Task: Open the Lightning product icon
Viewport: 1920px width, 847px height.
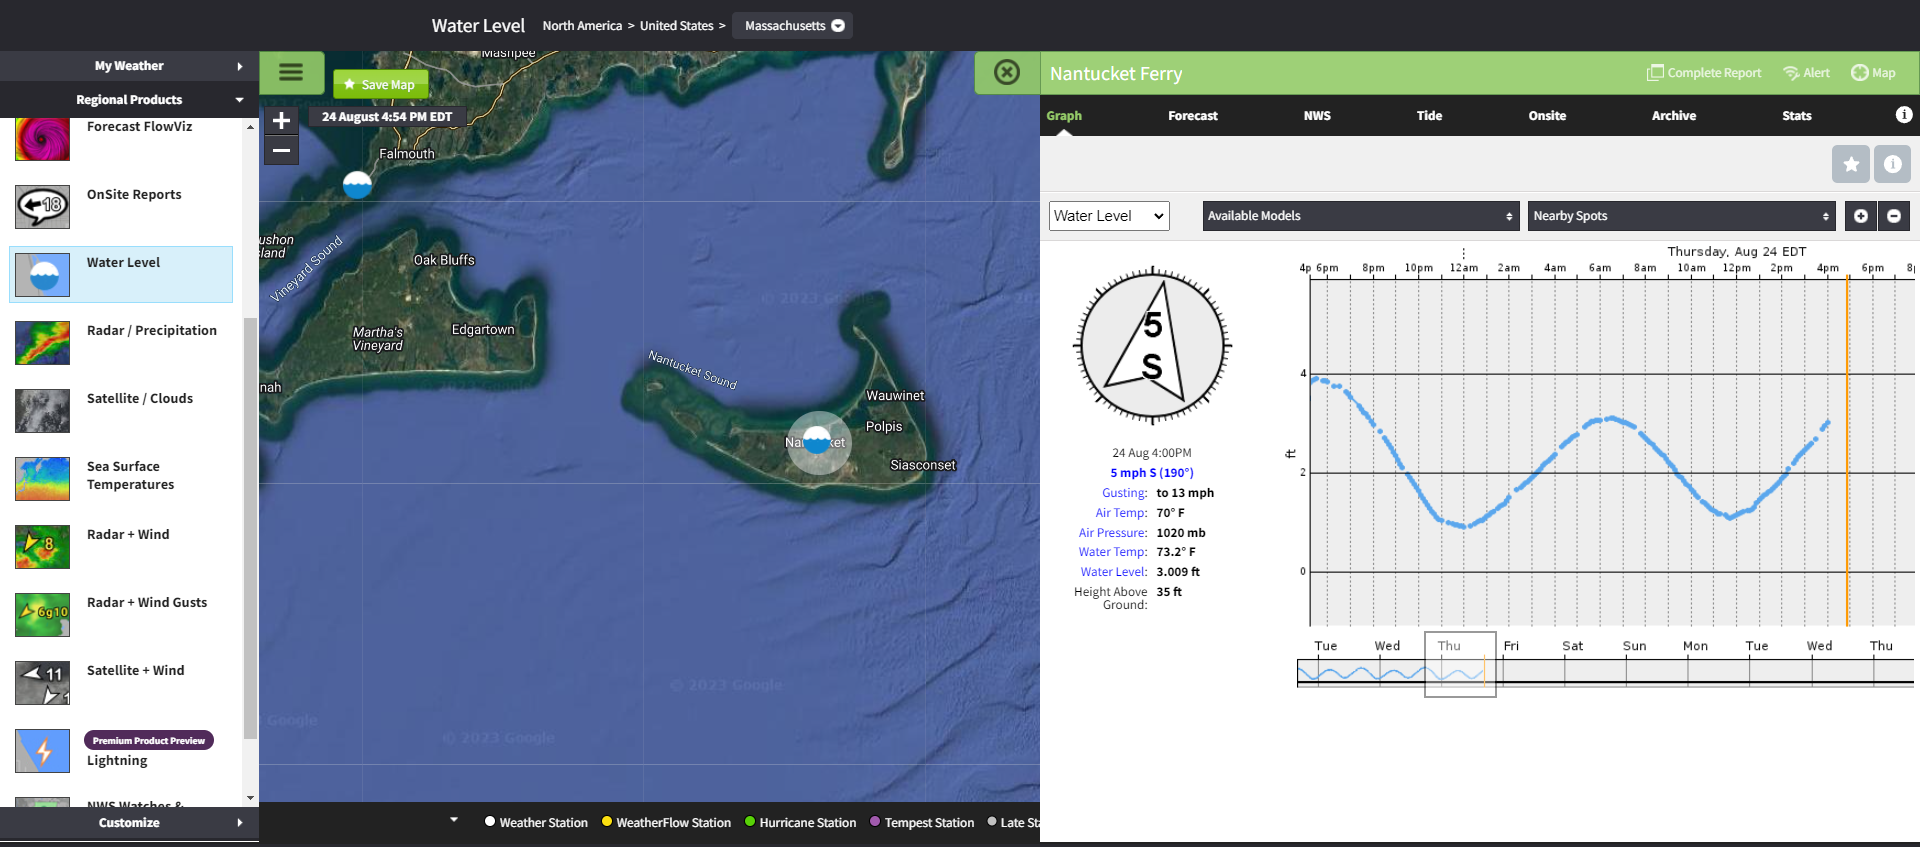Action: point(43,751)
